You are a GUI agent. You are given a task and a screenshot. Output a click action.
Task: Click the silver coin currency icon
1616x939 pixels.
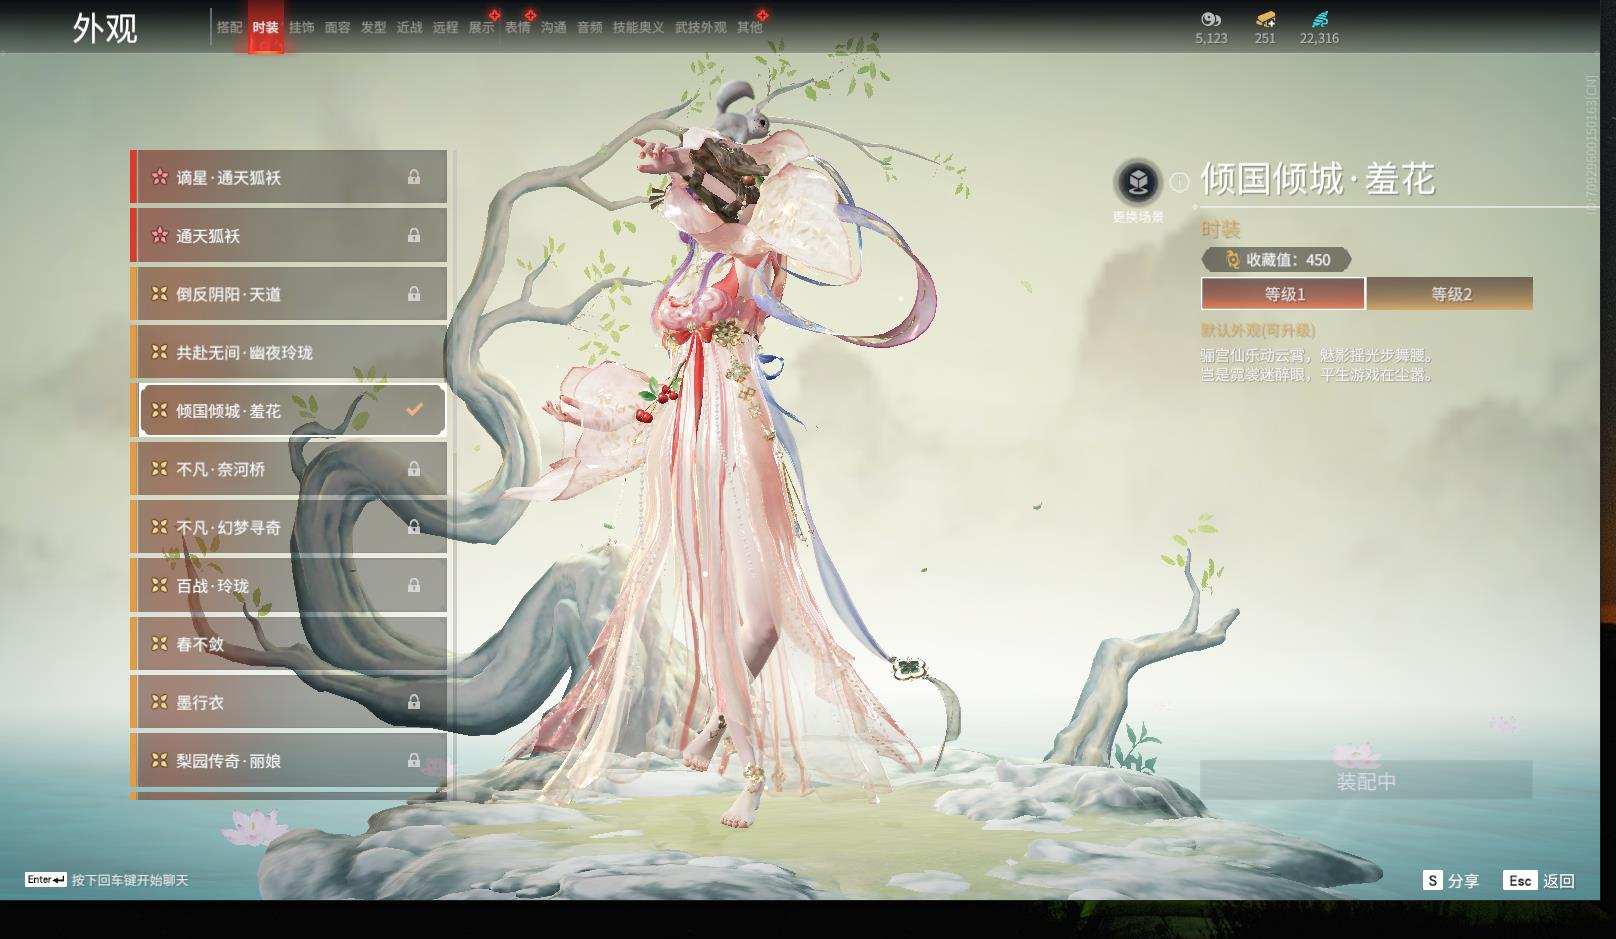pyautogui.click(x=1211, y=19)
